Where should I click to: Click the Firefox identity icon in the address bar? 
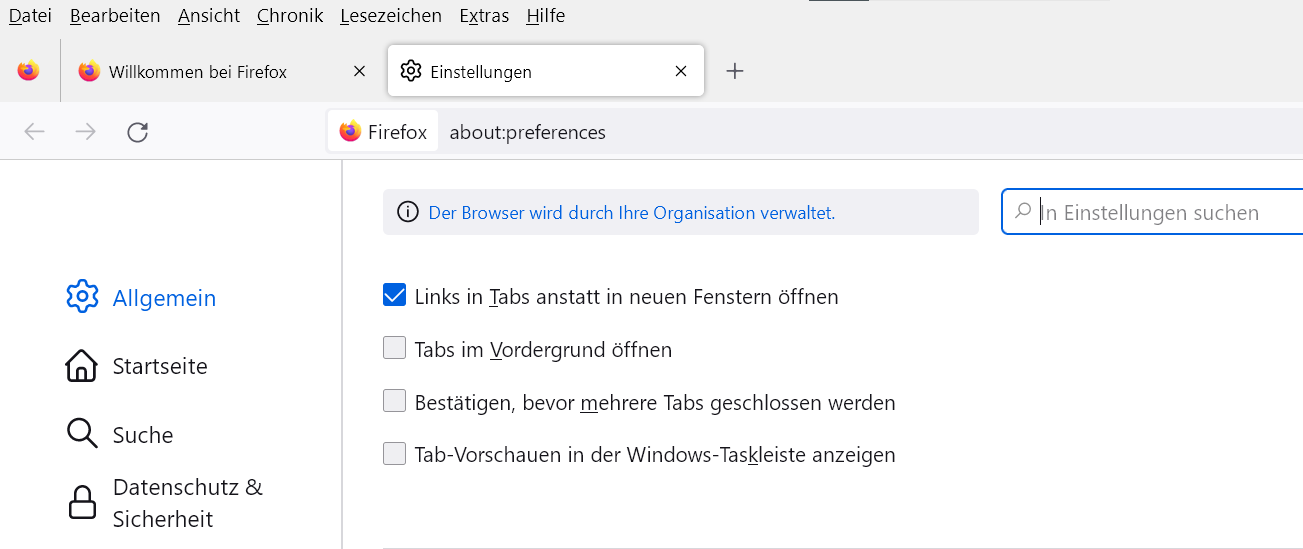coord(350,132)
